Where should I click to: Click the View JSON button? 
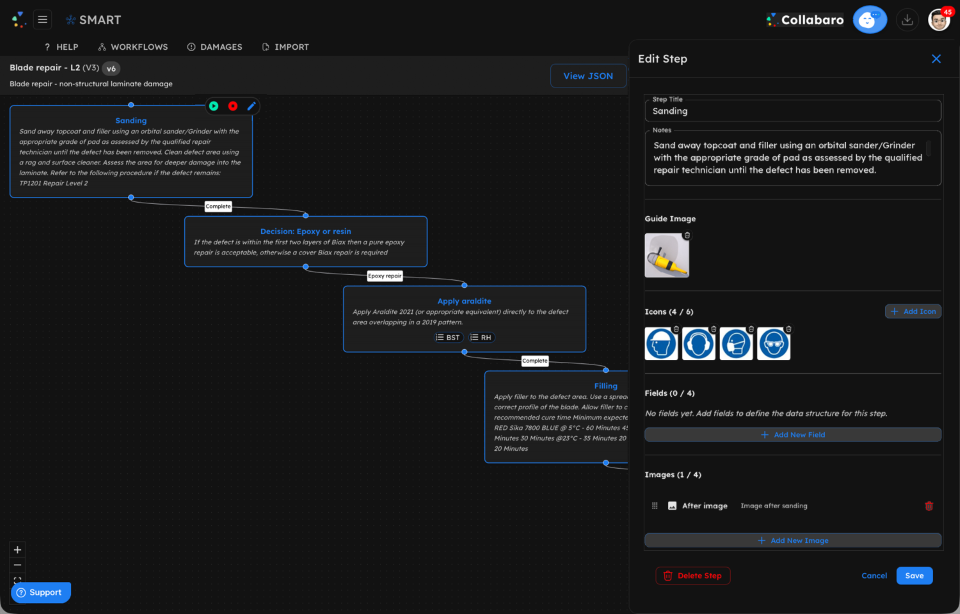coord(588,75)
